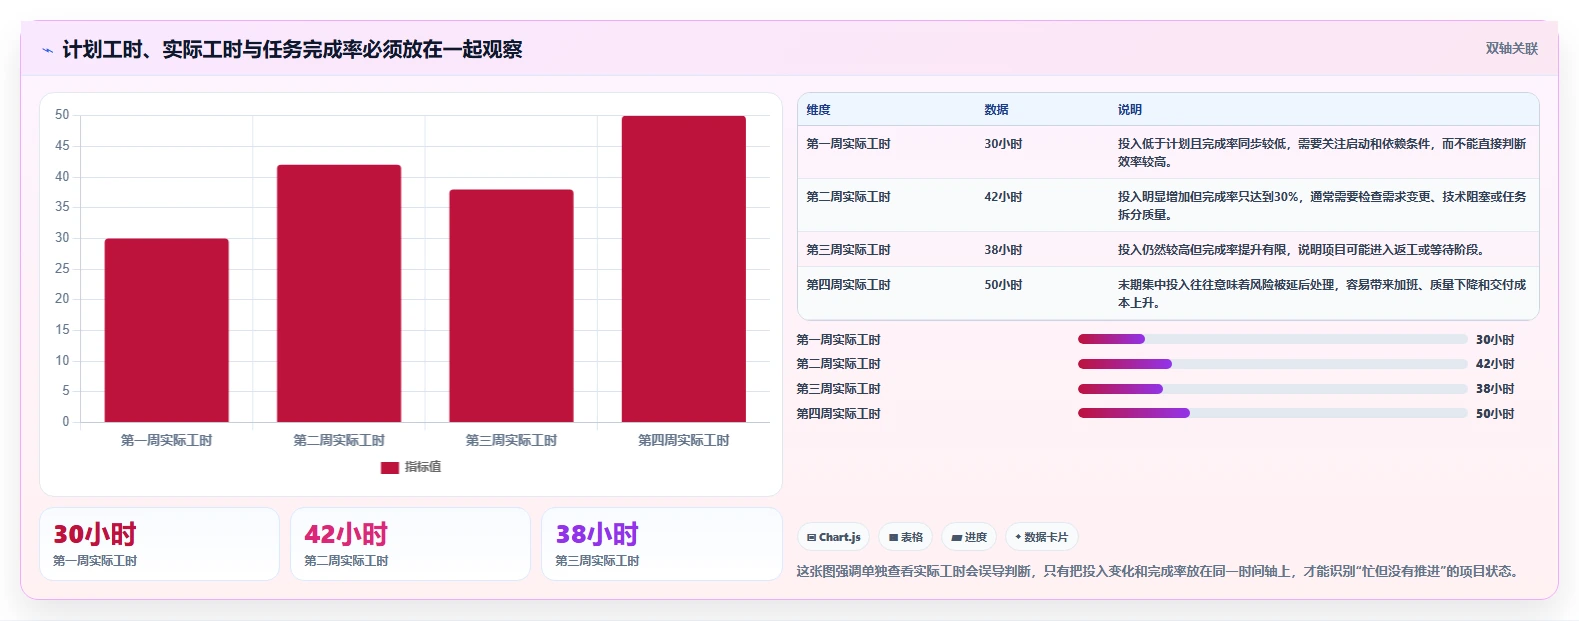This screenshot has width=1579, height=621.
Task: Click the 50小时 value beside the progress bar
Action: click(1495, 414)
